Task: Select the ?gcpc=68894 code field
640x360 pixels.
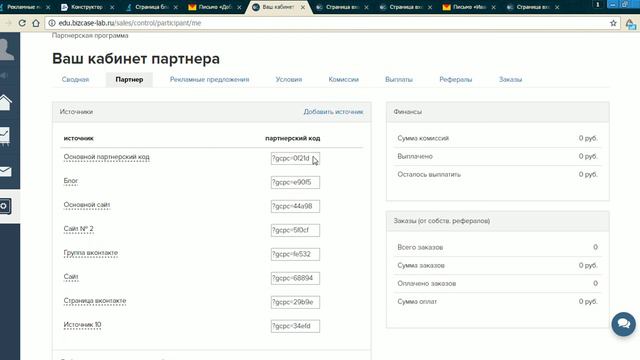Action: 295,278
